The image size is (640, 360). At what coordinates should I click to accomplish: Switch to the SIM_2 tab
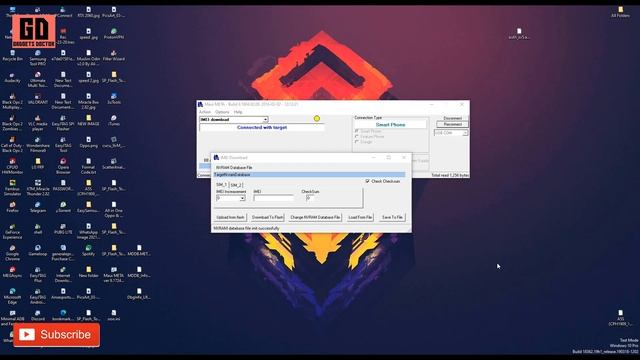coord(236,185)
